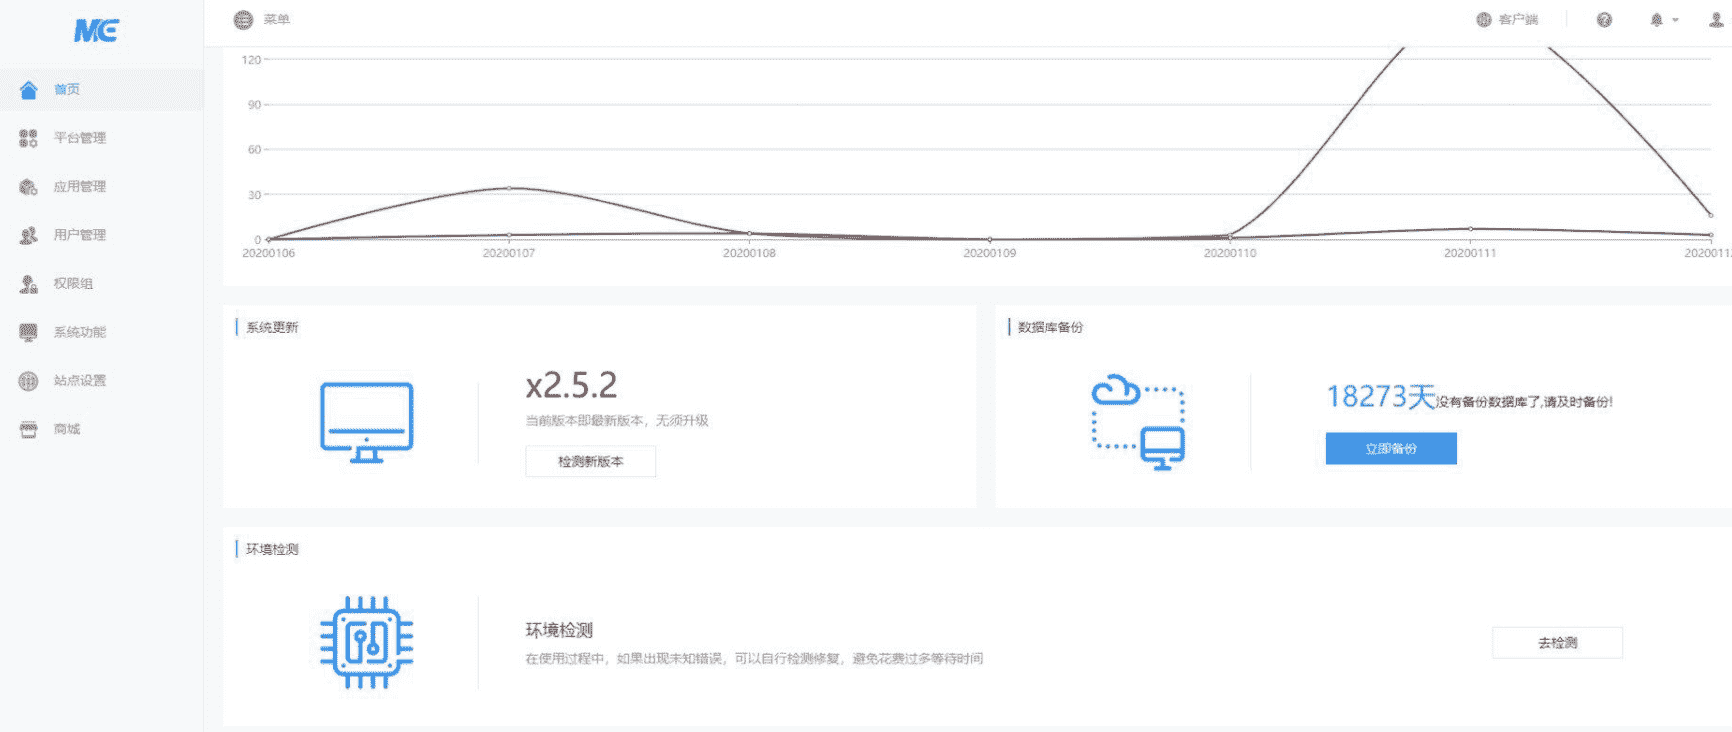Screen dimensions: 1732x732
Task: Click the notification bell icon
Action: [1657, 19]
